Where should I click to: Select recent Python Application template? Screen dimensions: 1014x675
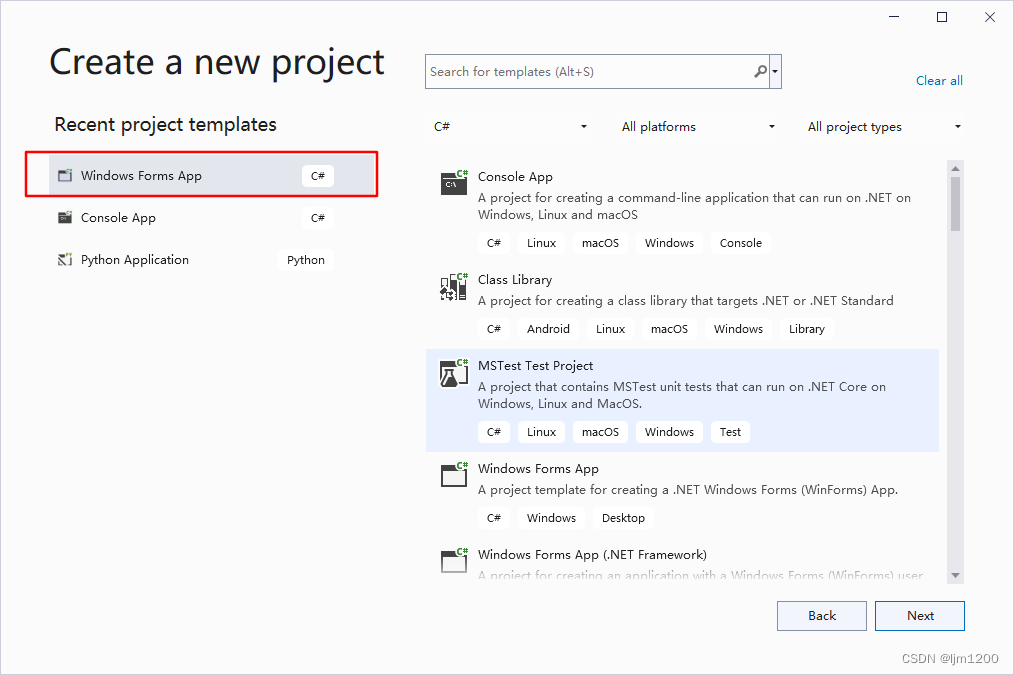(213, 259)
